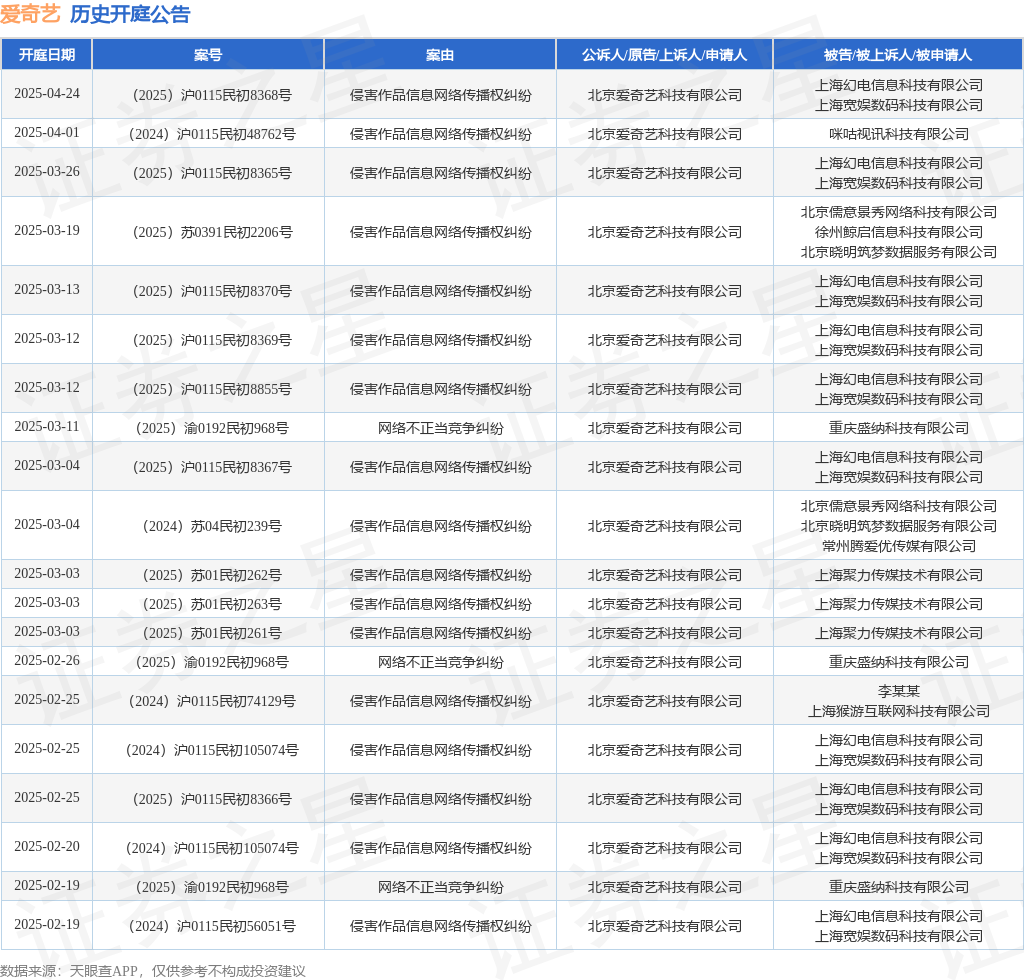Select date cell 2025-04-24
Viewport: 1024px width, 980px height.
point(47,93)
